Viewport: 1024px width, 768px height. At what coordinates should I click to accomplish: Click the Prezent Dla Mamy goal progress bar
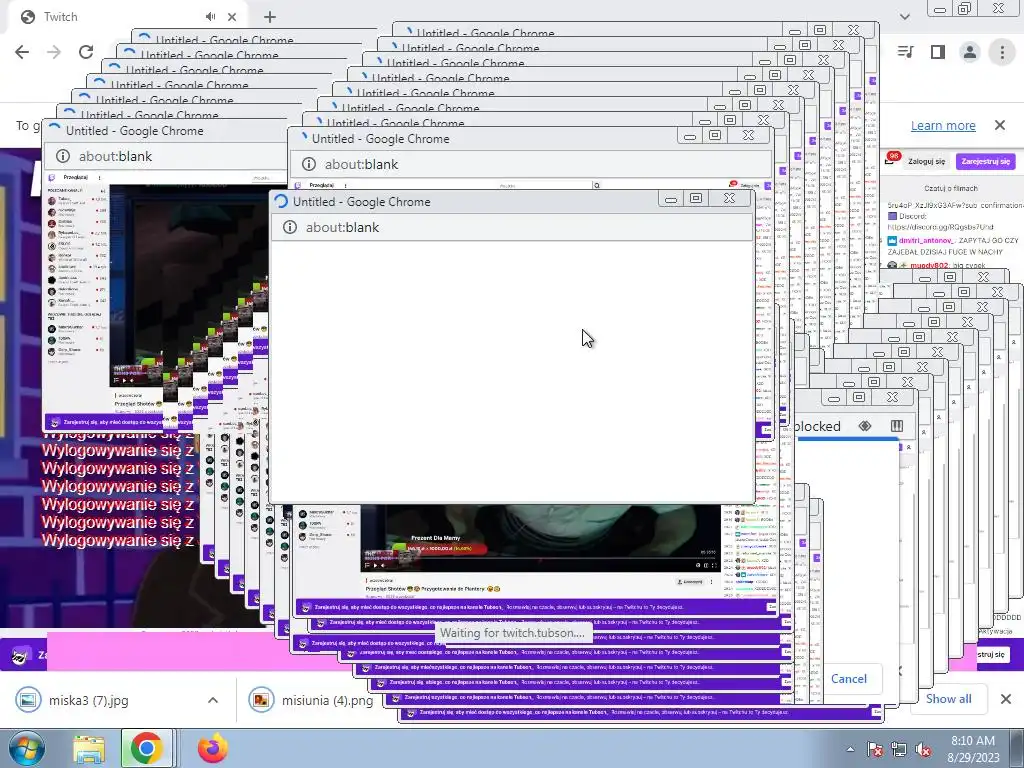click(x=438, y=549)
